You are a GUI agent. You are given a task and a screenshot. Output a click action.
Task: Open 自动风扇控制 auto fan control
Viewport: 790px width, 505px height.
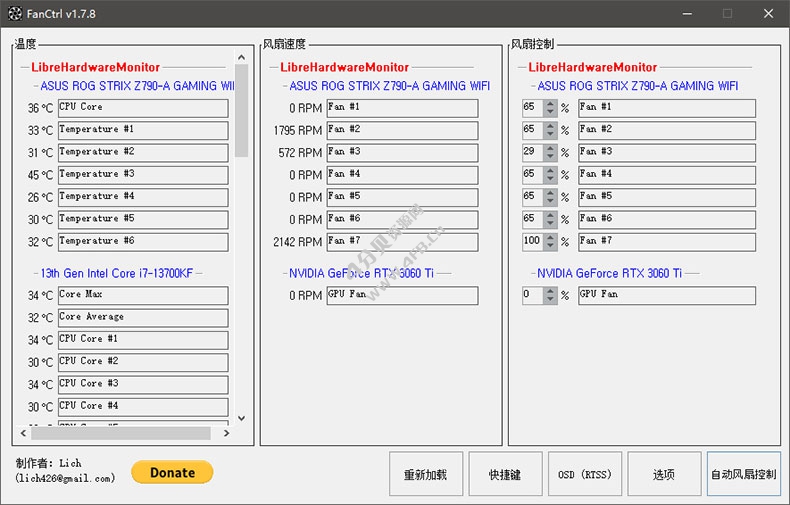coord(744,474)
